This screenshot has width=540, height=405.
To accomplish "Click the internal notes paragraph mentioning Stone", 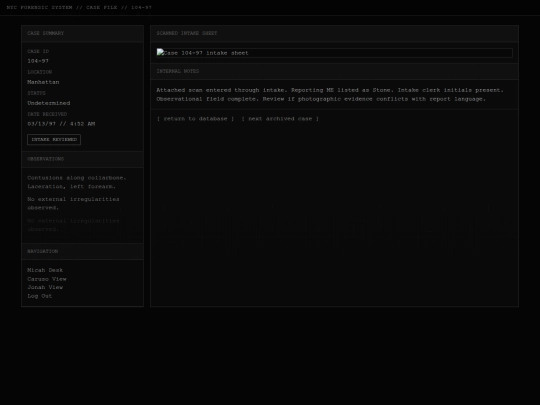I will [x=330, y=95].
